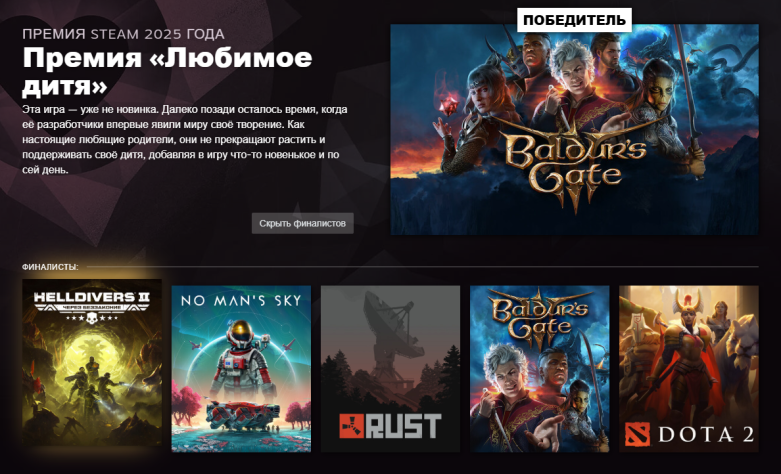Open the winning Baldur's Gate 3 banner

click(x=574, y=129)
